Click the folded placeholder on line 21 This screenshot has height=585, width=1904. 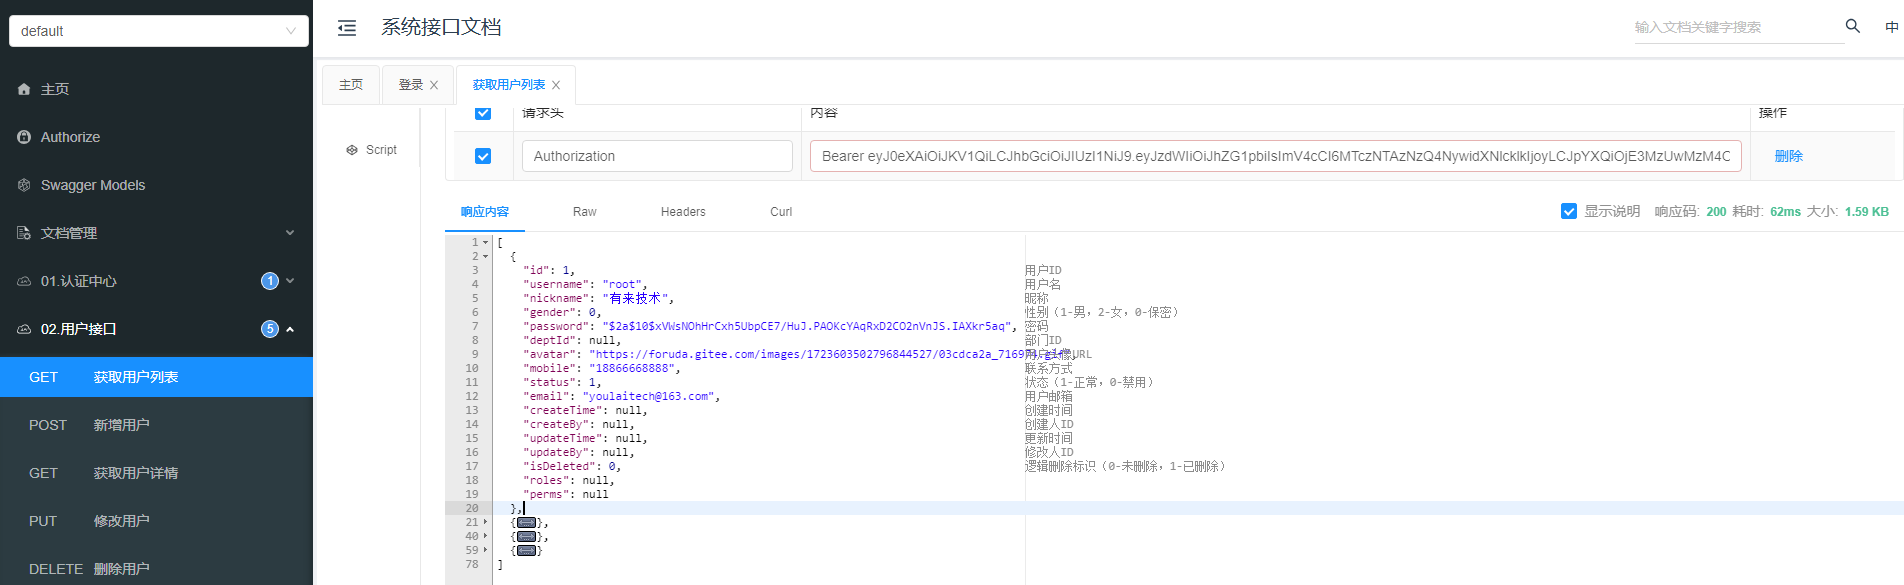tap(526, 522)
